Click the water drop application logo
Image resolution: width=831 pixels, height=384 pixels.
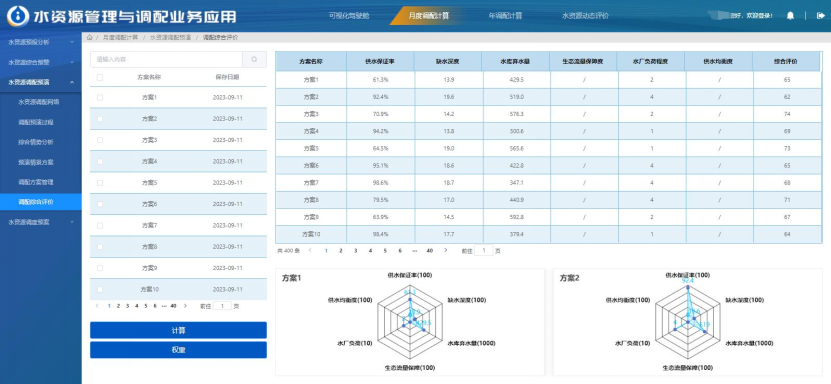coord(17,16)
